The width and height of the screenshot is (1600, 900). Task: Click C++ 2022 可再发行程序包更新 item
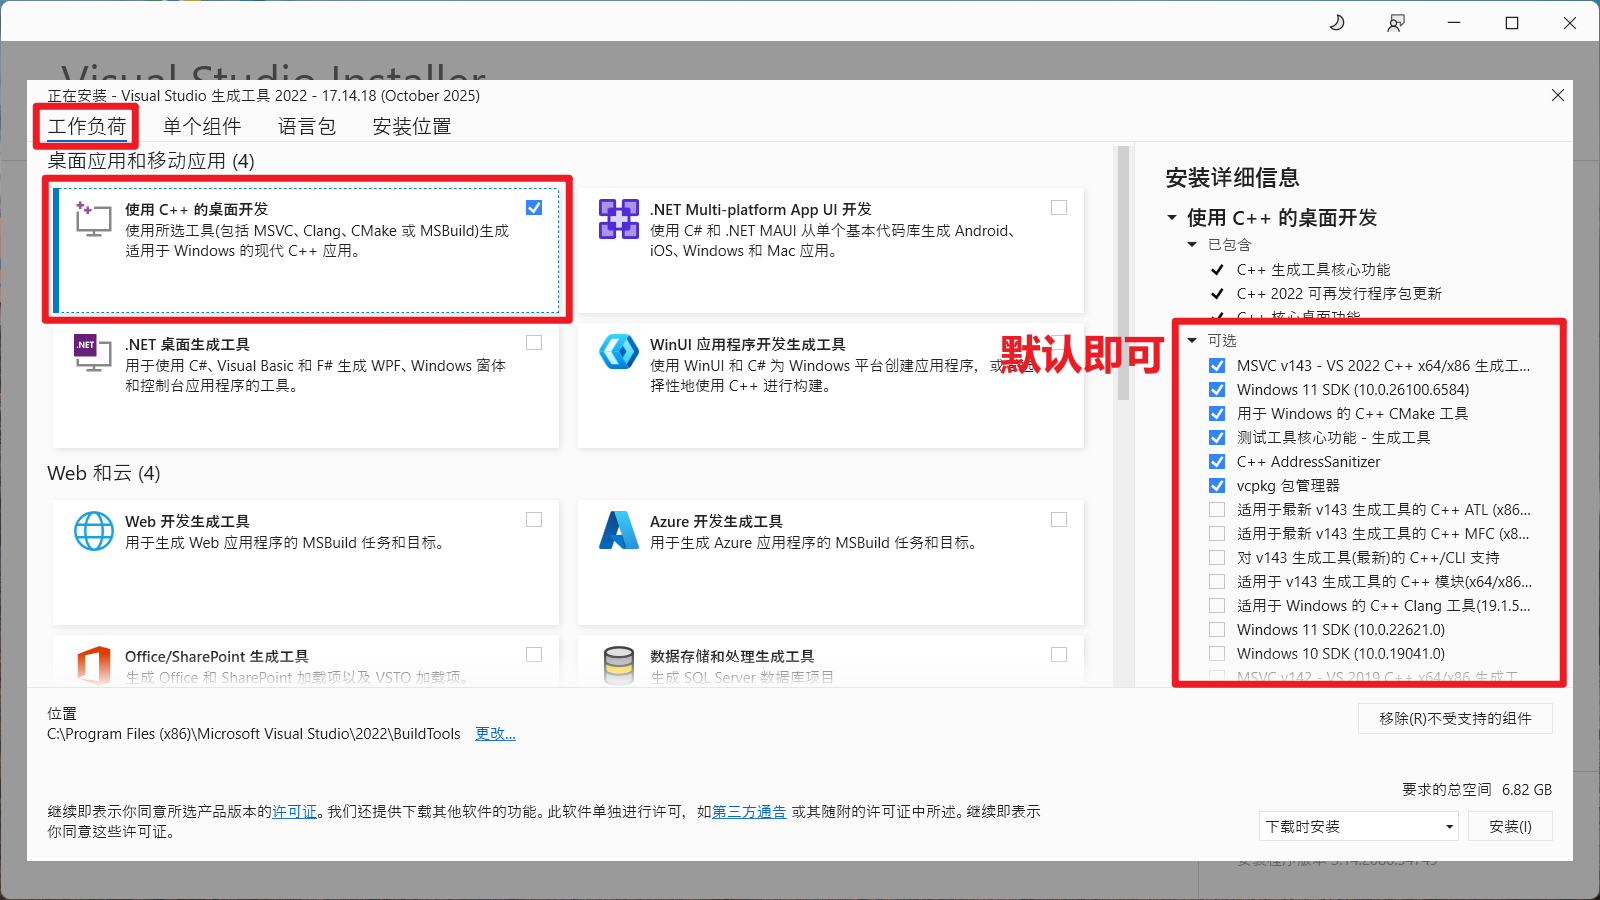pos(1339,294)
